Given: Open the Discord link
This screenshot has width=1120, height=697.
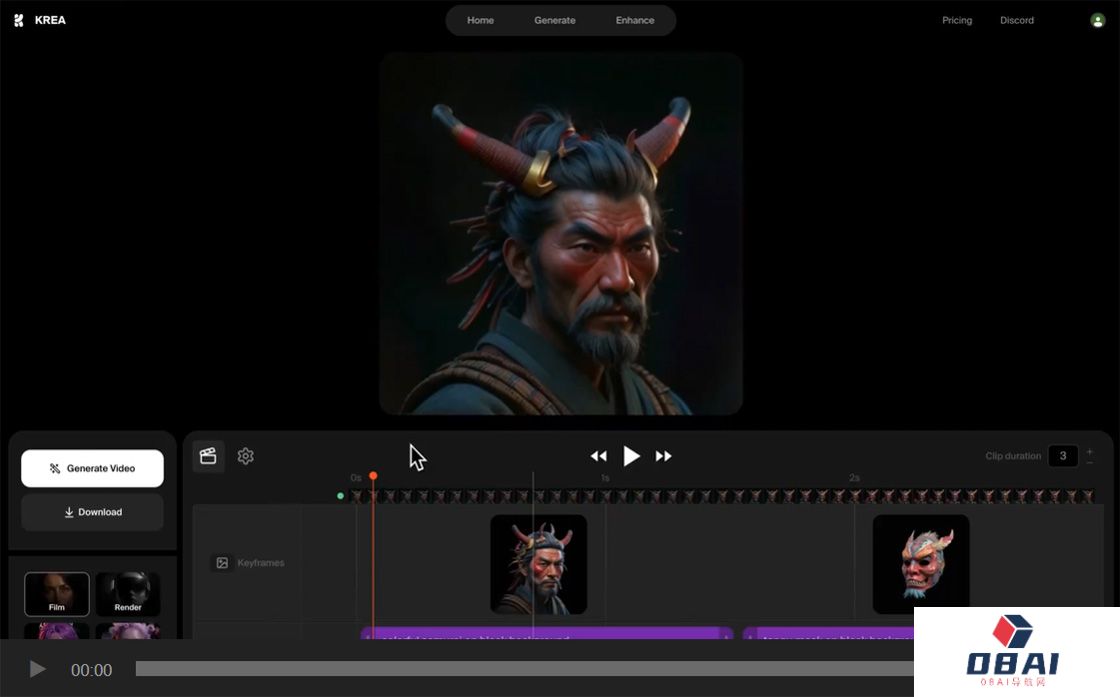Looking at the screenshot, I should point(1017,20).
